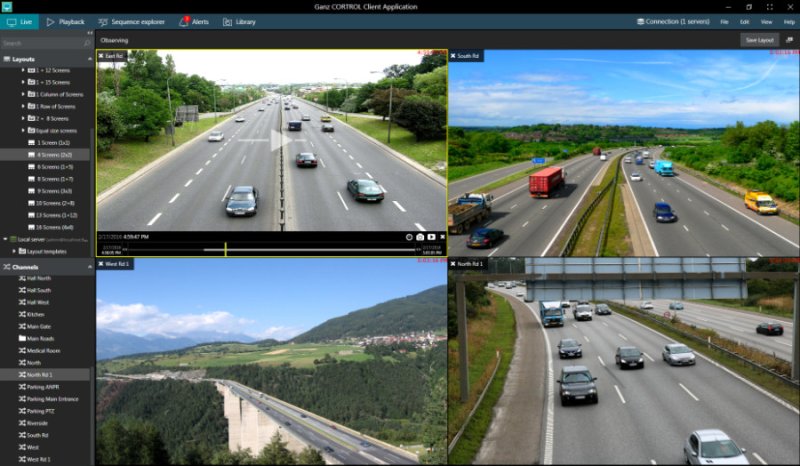Take a snapshot with the camera icon
Viewport: 800px width, 466px height.
pyautogui.click(x=421, y=237)
